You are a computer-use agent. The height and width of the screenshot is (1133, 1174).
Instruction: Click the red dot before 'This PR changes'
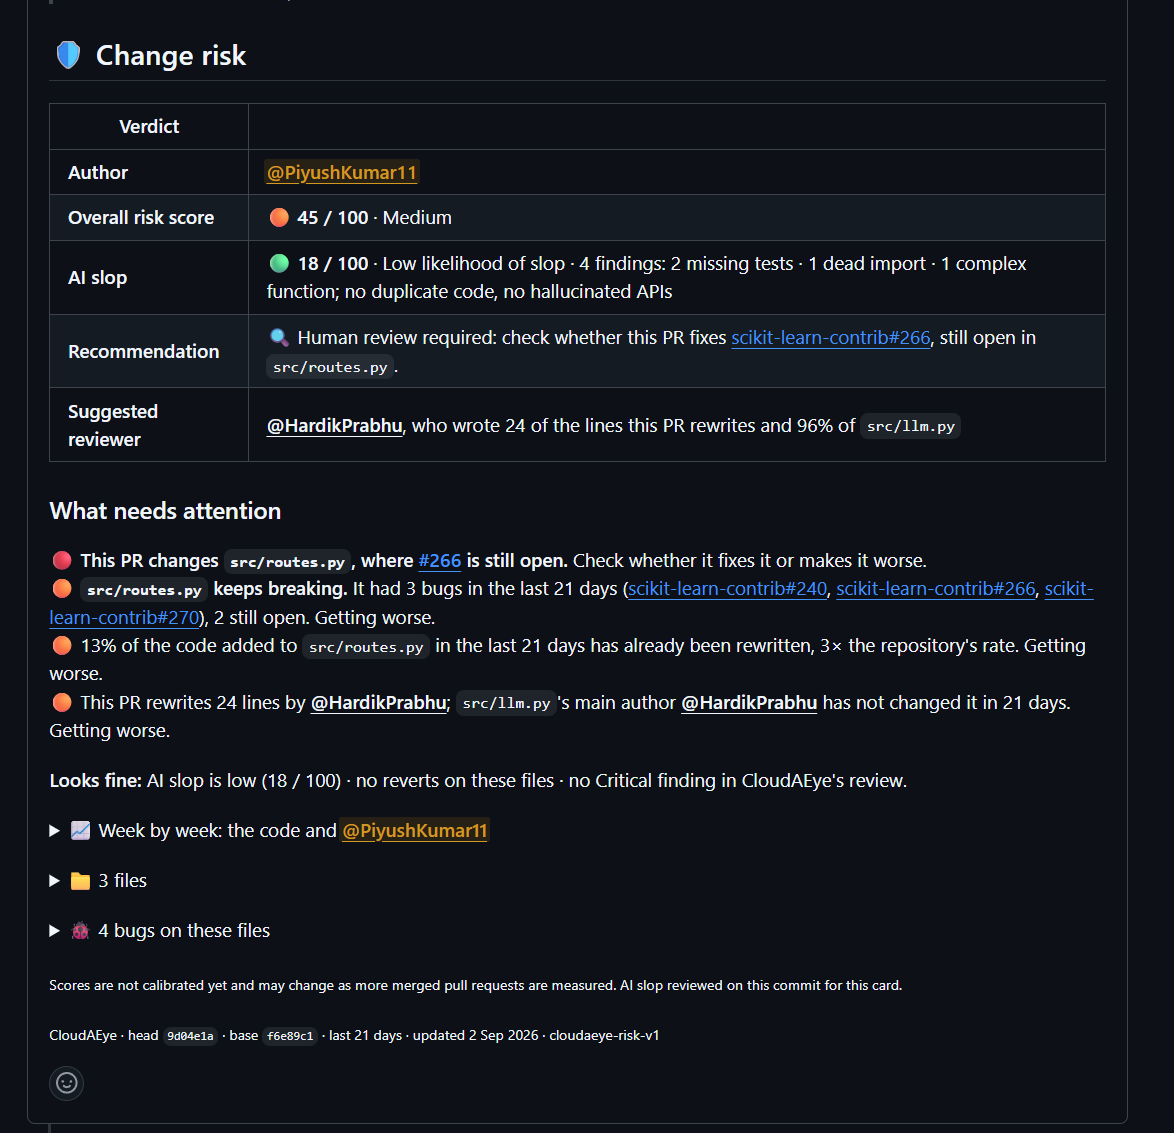[62, 560]
